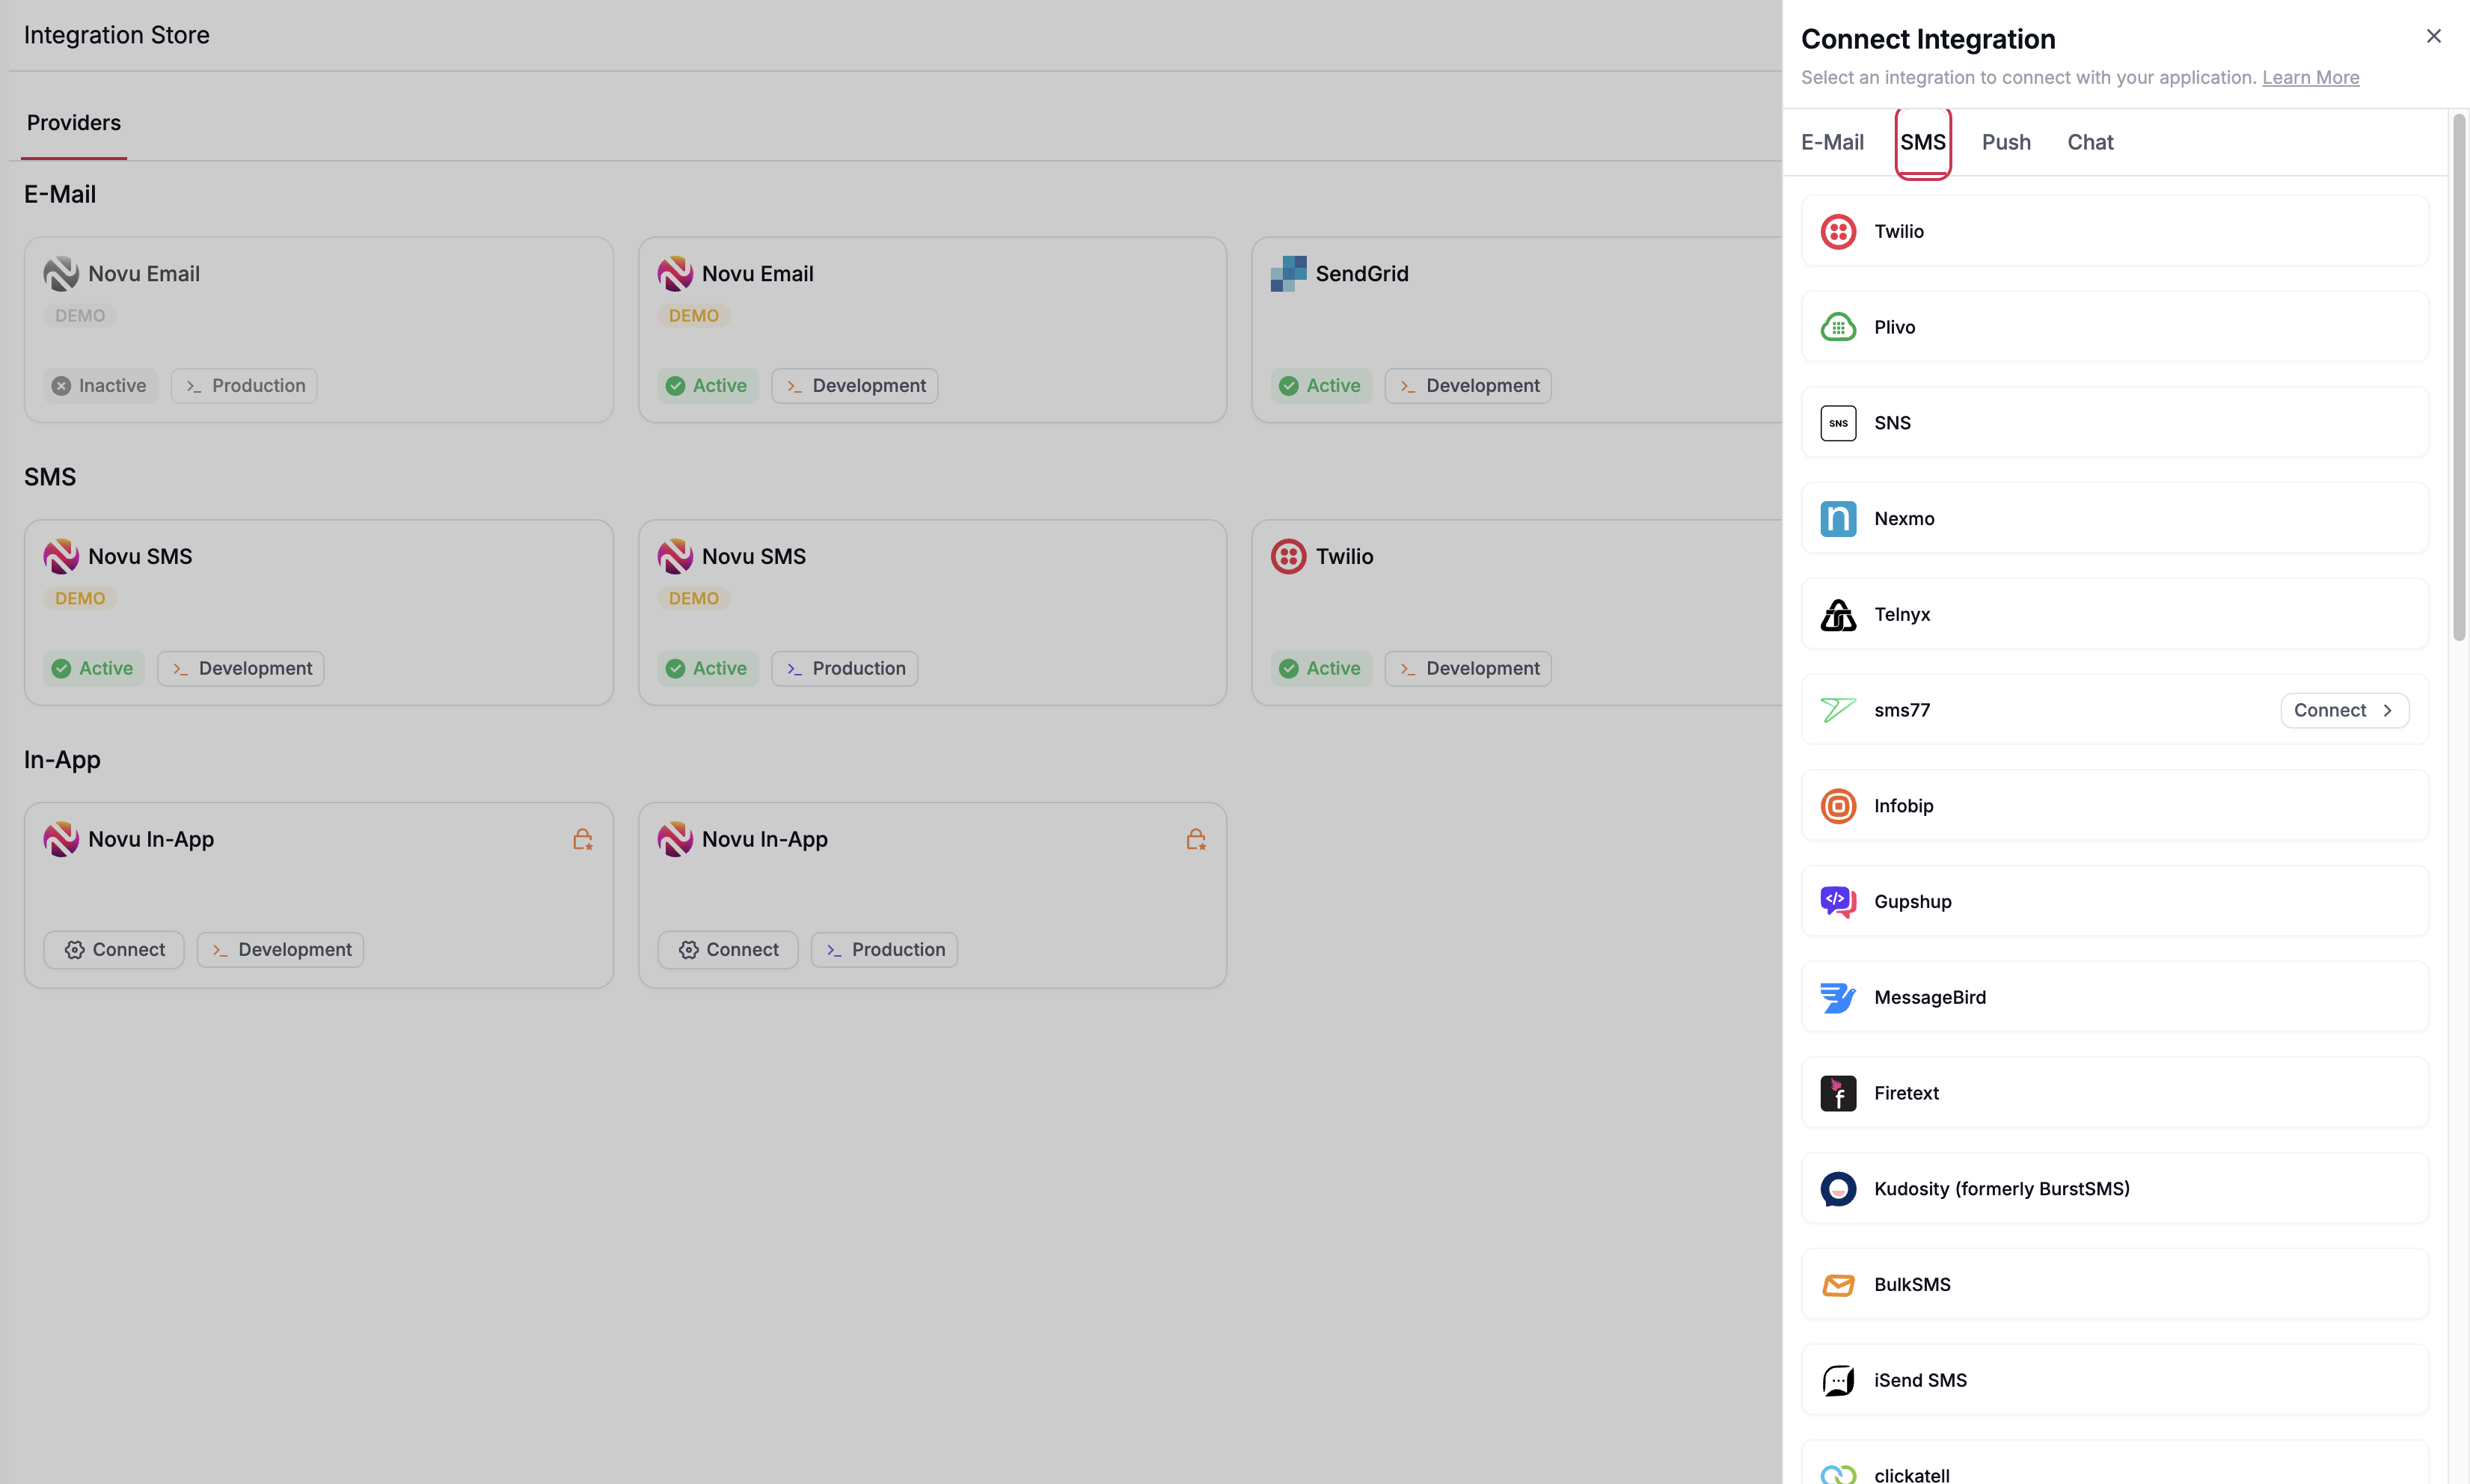
Task: Select the Plivo cloud icon
Action: pyautogui.click(x=1838, y=327)
